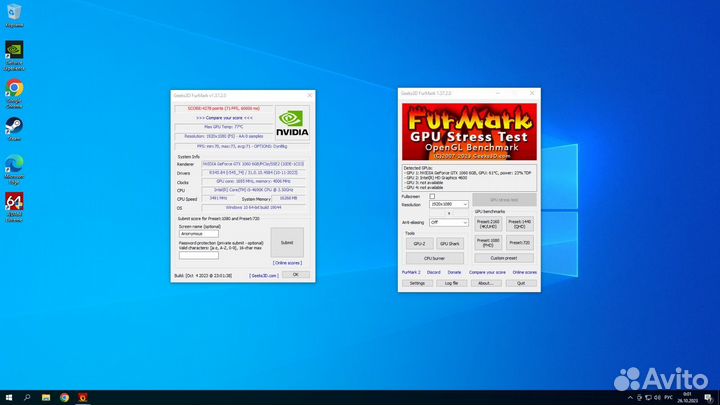The width and height of the screenshot is (720, 405).
Task: Close the FurMark score results window
Action: 309,95
